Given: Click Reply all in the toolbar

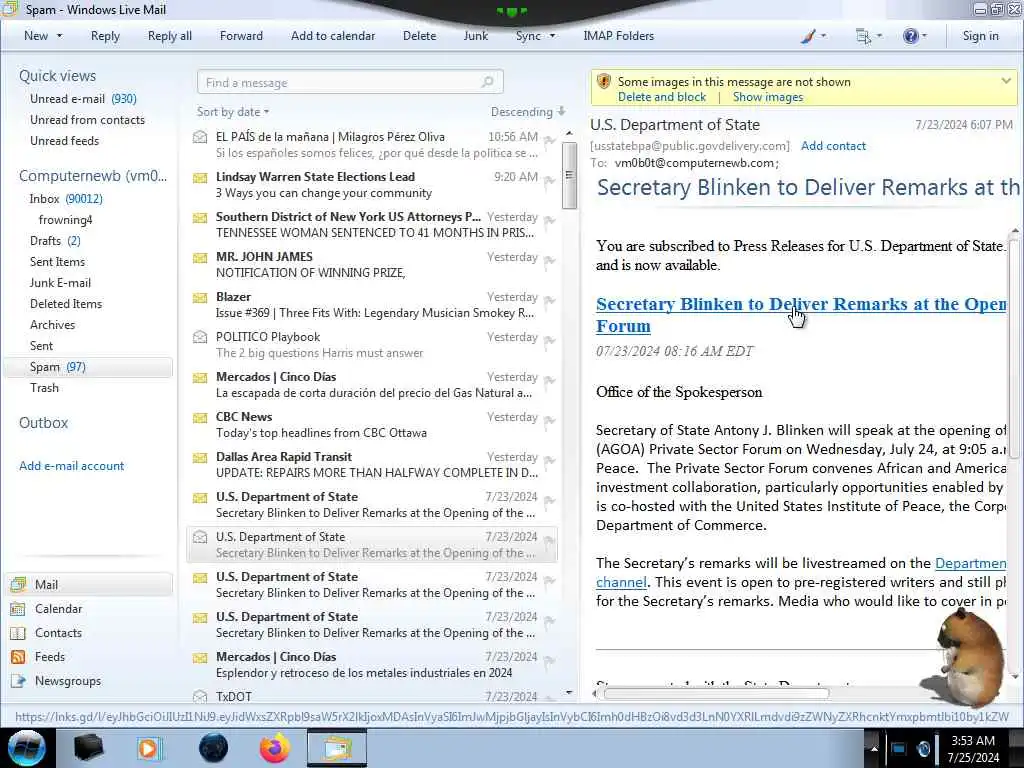Looking at the screenshot, I should 170,36.
